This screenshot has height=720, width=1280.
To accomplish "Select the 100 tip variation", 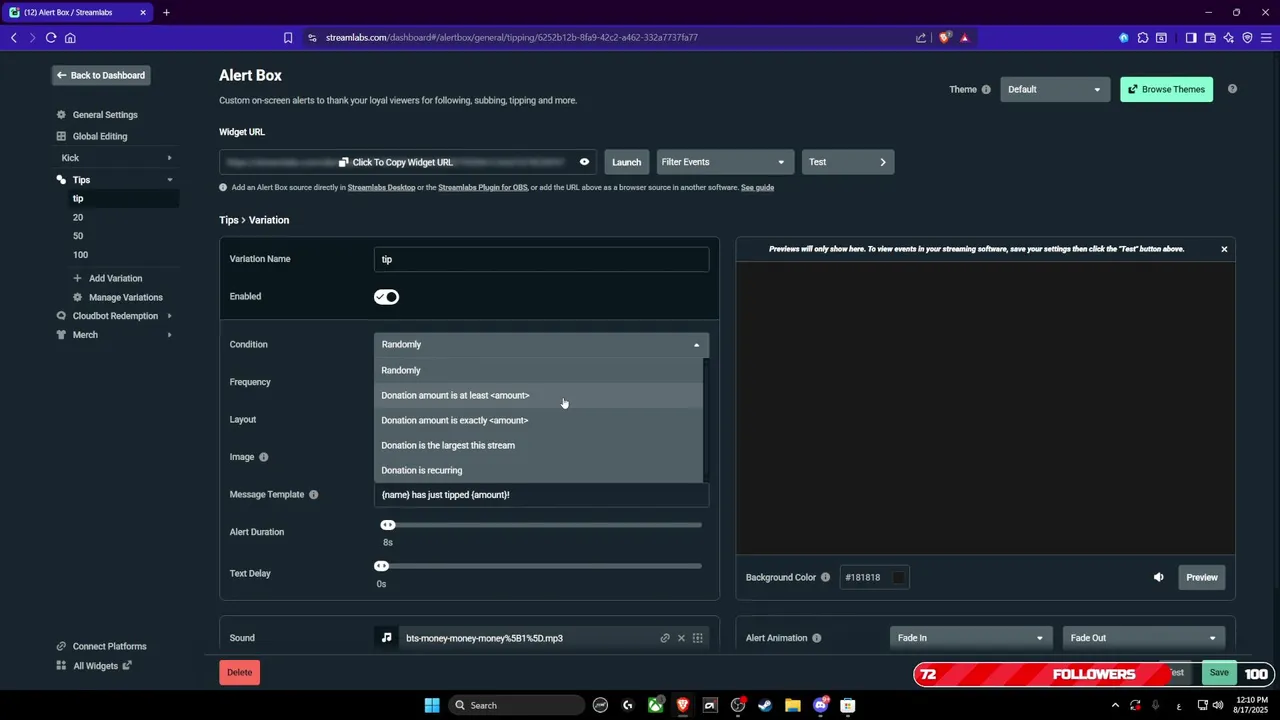I will 81,255.
